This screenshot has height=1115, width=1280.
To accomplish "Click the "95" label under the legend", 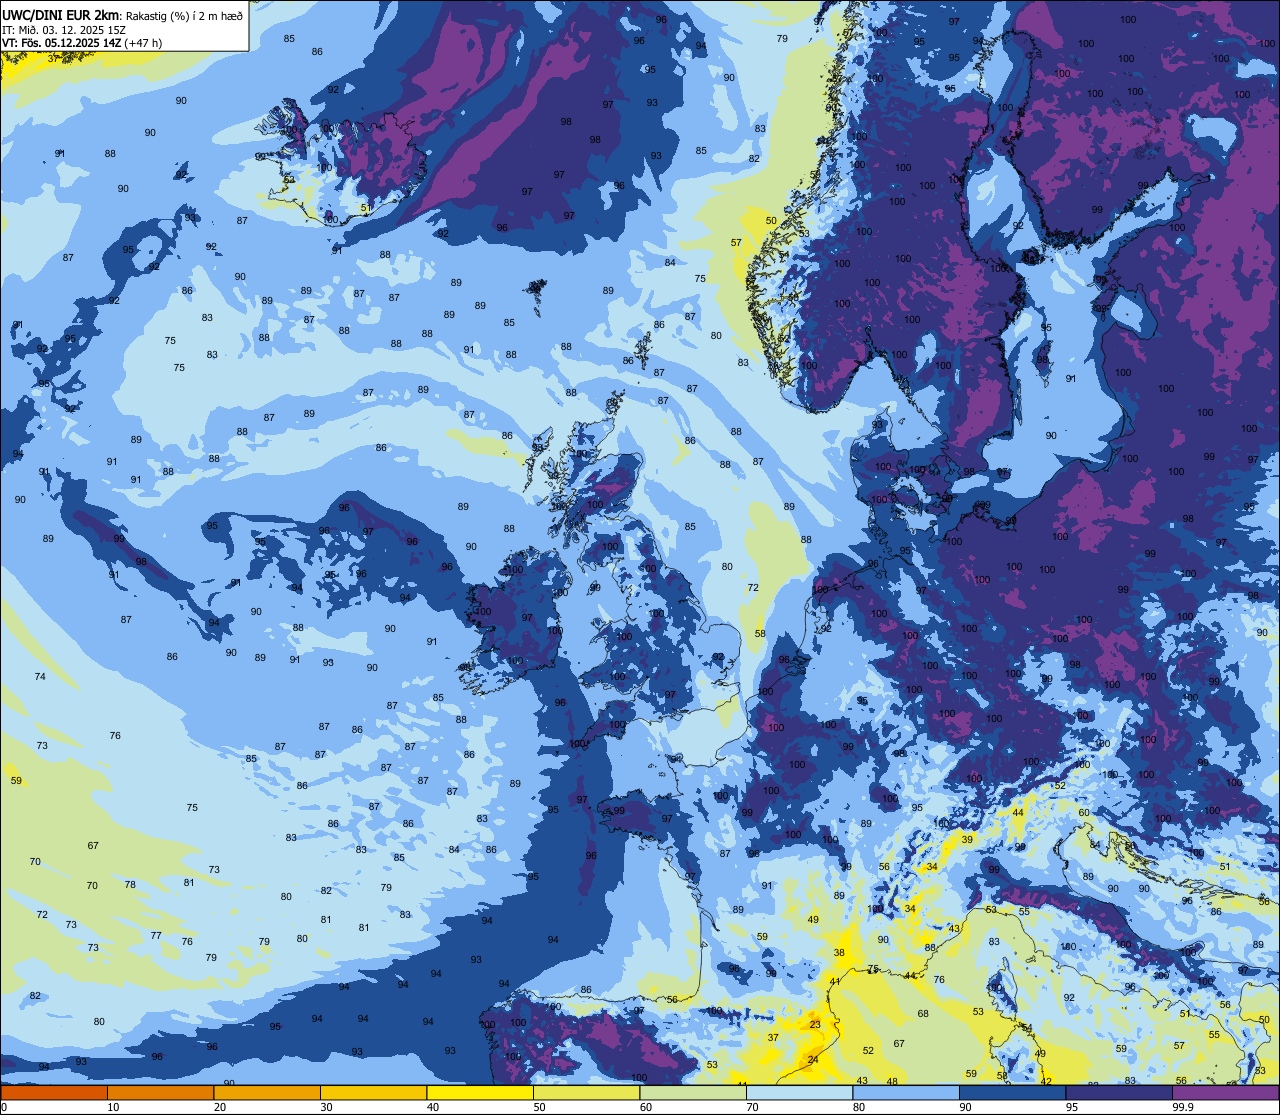I will click(1072, 1107).
